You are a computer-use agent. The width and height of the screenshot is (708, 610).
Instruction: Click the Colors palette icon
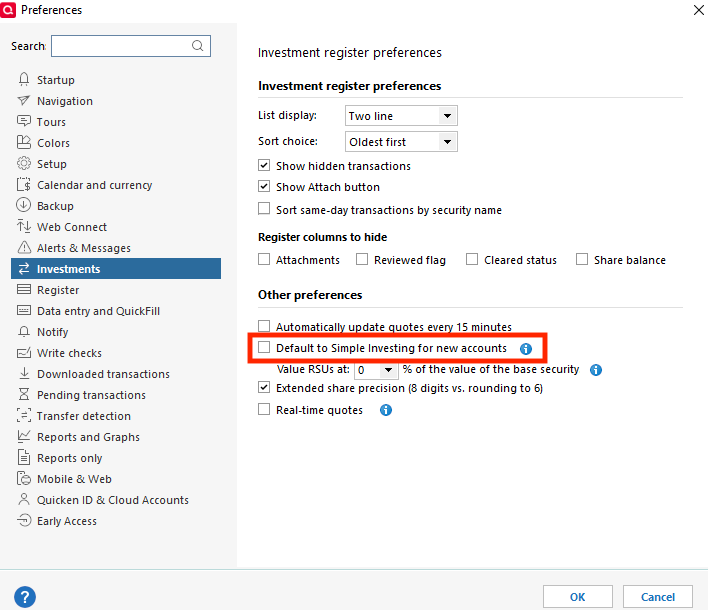click(x=23, y=142)
